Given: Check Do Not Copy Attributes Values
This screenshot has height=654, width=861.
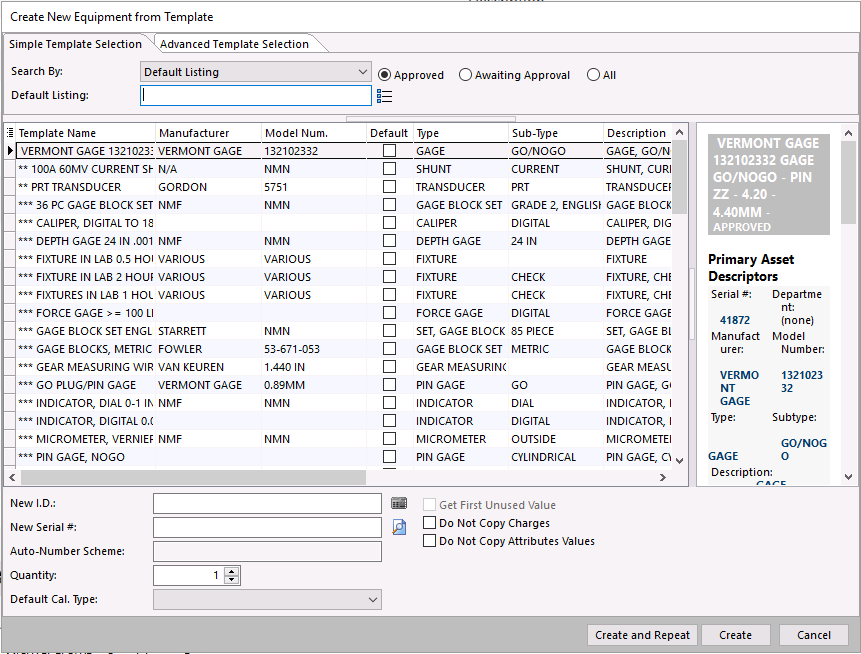Looking at the screenshot, I should click(x=430, y=541).
